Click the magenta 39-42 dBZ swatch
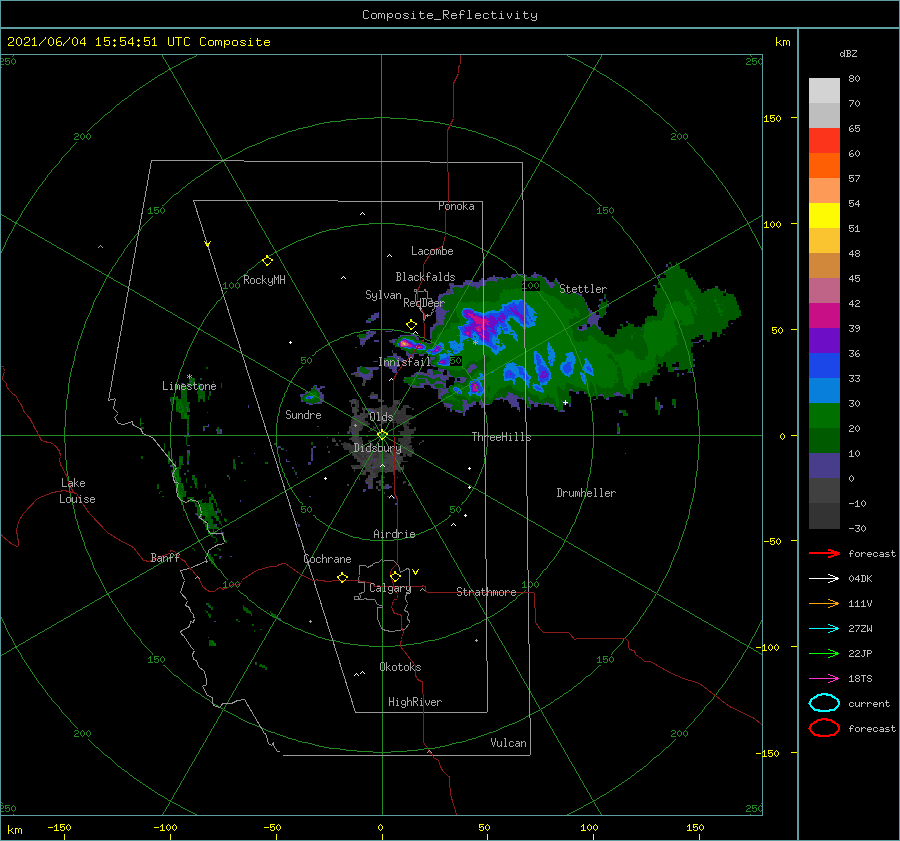This screenshot has width=900, height=841. 824,316
